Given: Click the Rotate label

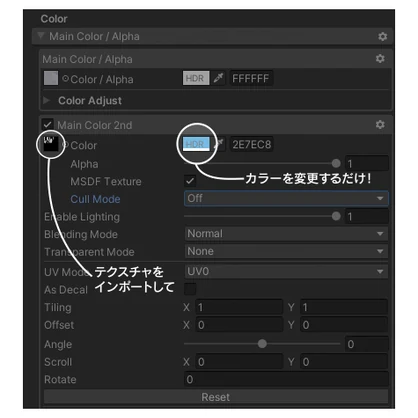Looking at the screenshot, I should [x=60, y=379].
